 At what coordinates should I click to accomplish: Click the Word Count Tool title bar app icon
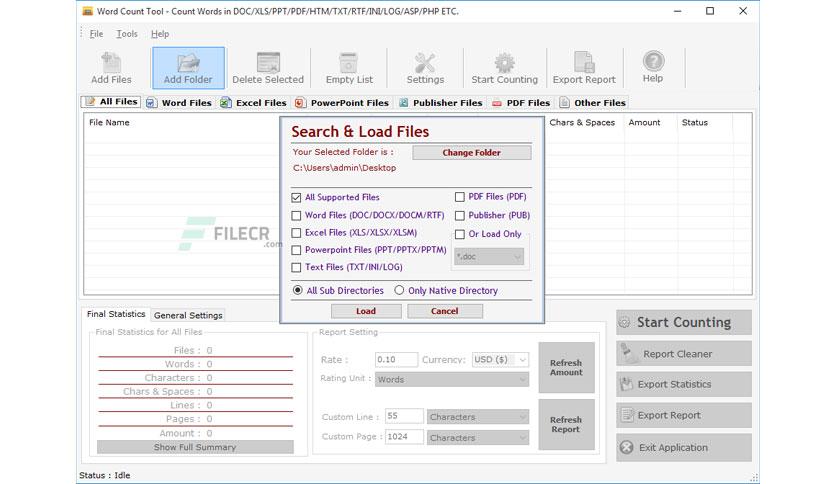tap(87, 11)
